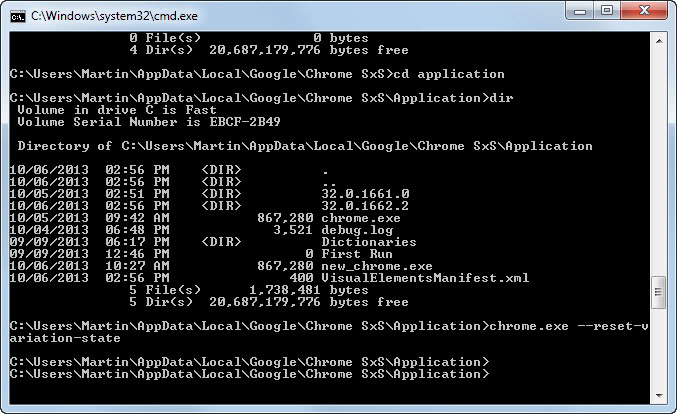Maximize the cmd.exe window
The height and width of the screenshot is (414, 677).
607,10
